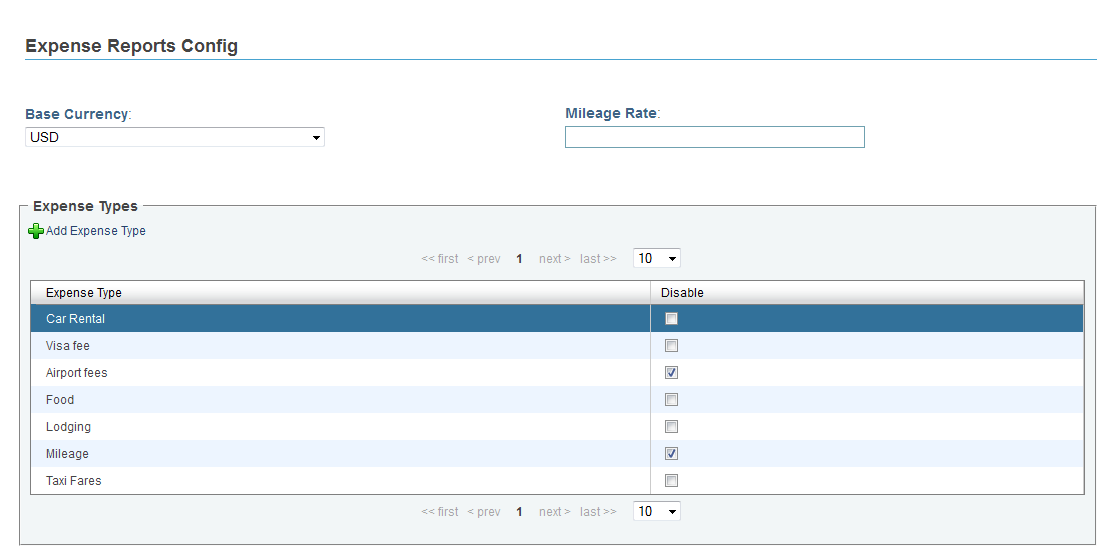
Task: Select the Taxi Fares row text
Action: tap(74, 481)
